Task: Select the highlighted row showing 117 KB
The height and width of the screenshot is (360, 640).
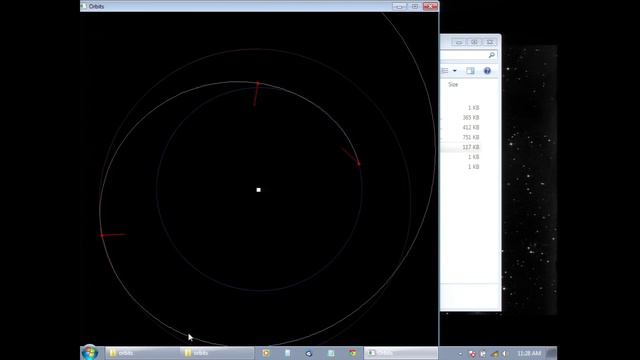Action: [x=470, y=147]
